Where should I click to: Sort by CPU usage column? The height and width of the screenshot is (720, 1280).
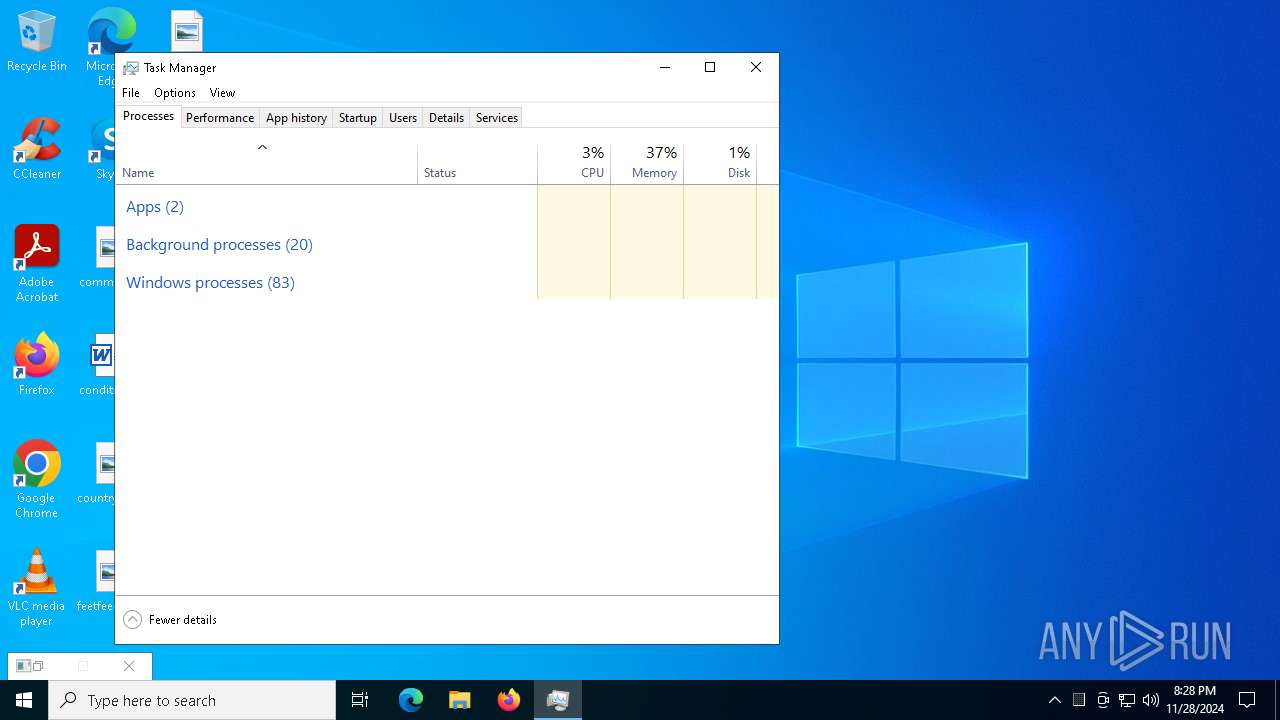[x=574, y=164]
